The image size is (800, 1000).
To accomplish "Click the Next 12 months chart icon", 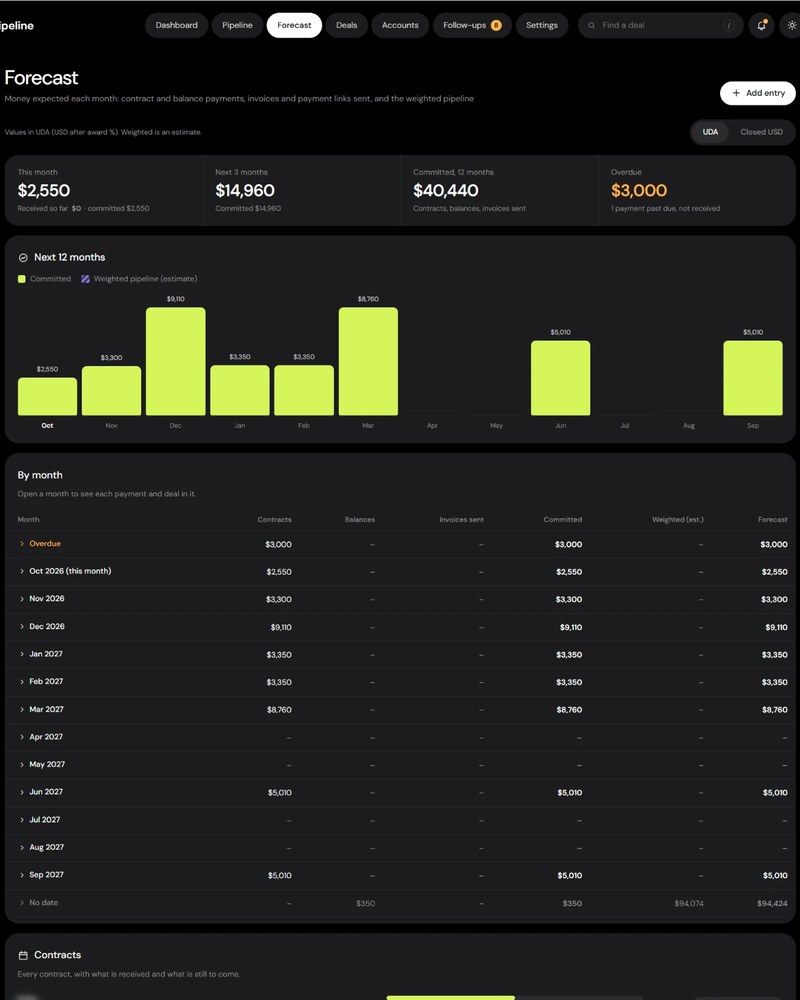I will [23, 258].
